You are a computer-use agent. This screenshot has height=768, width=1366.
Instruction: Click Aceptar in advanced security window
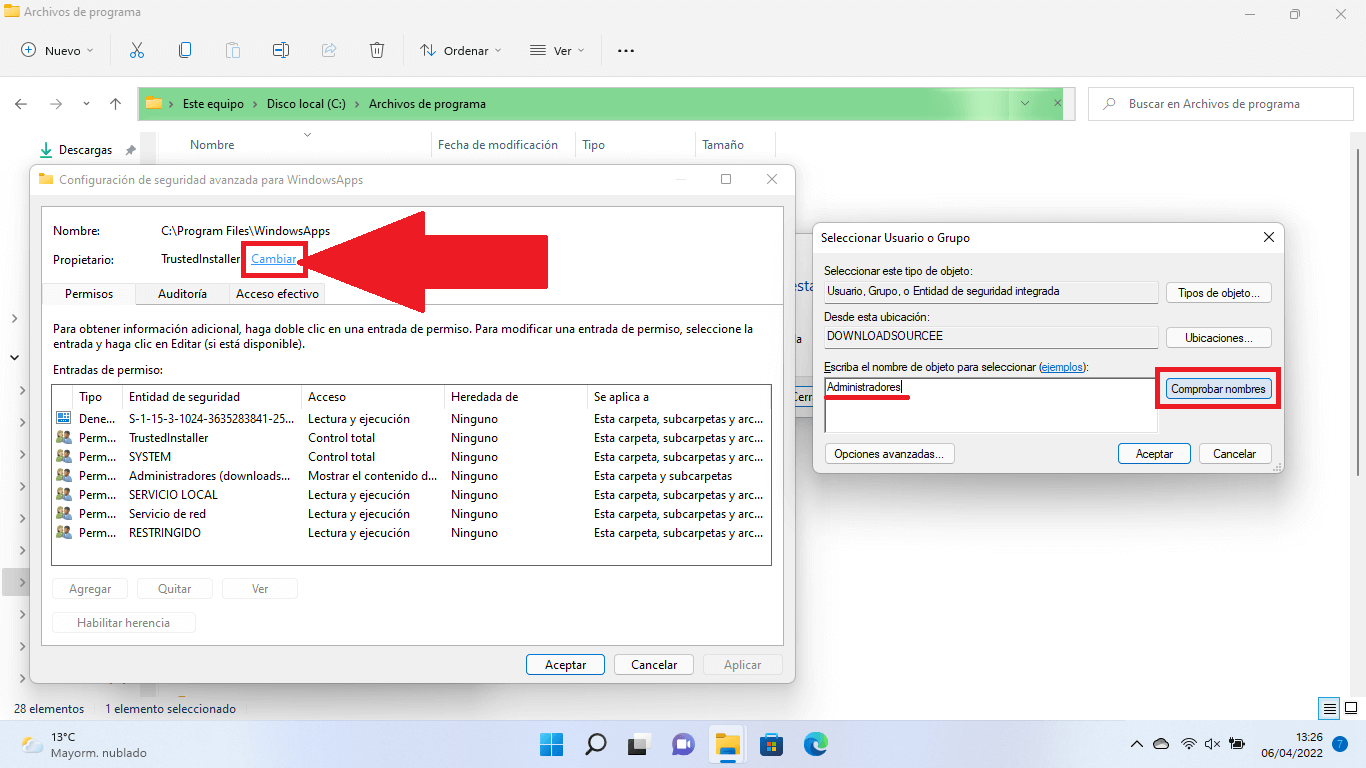click(x=565, y=665)
